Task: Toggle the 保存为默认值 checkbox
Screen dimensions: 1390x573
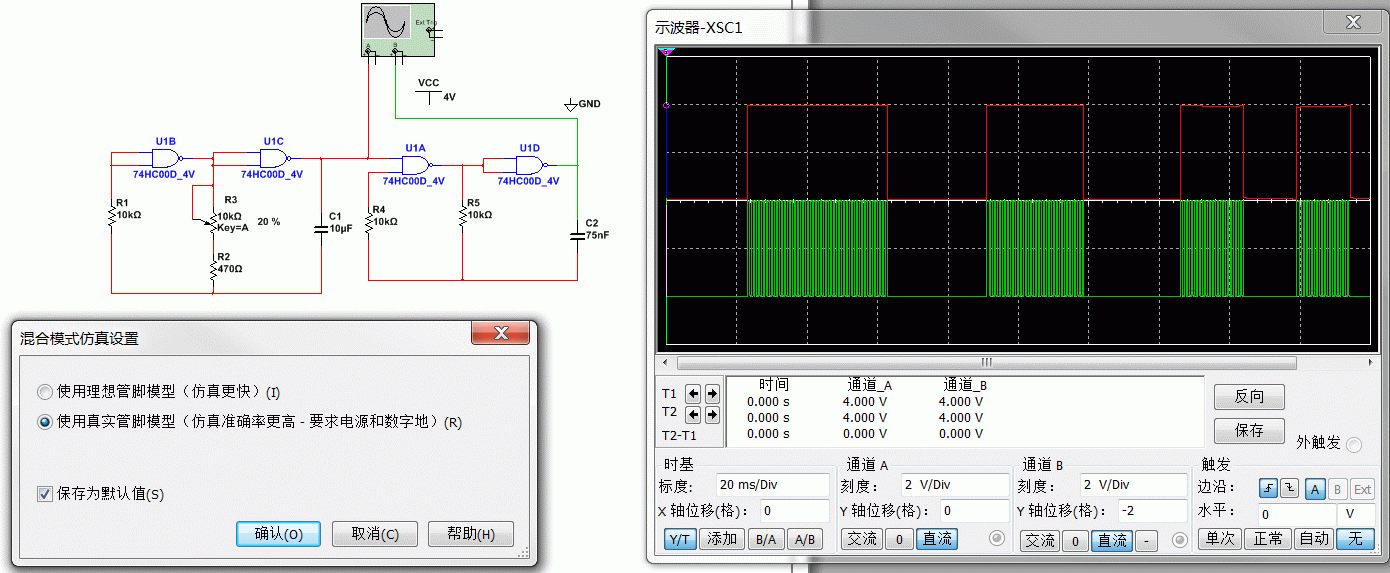Action: [x=44, y=493]
